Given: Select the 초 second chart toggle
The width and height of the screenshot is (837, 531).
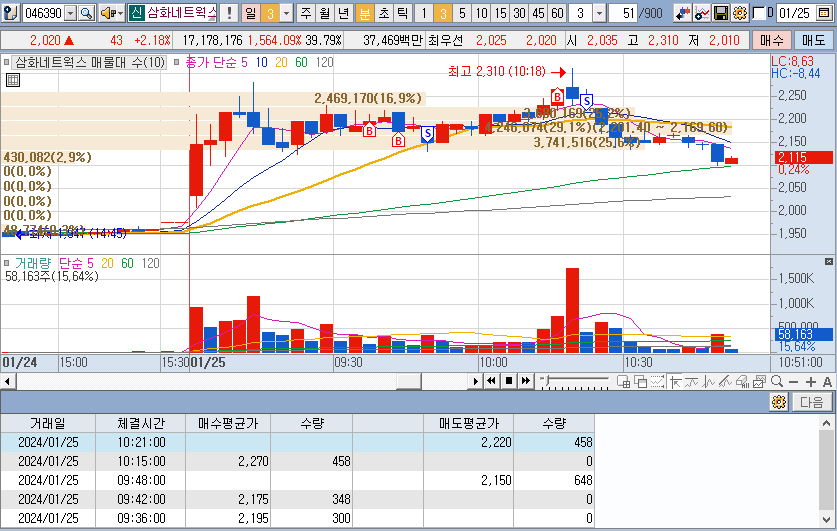Looking at the screenshot, I should coord(384,13).
